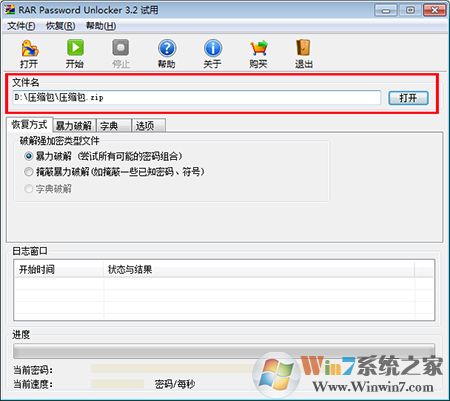The image size is (450, 401).
Task: Select the 掩蔽暴力破解 radio option
Action: click(29, 172)
